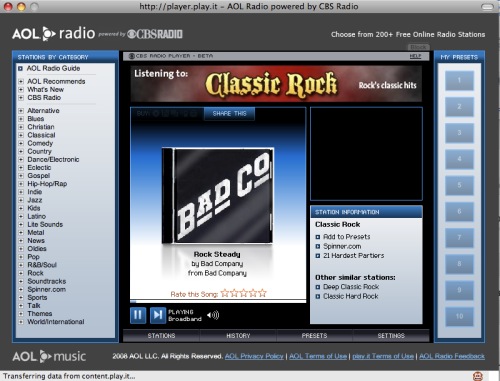Viewport: 500px width, 381px height.
Task: Click the CBS eye icon in player title bar
Action: [132, 56]
